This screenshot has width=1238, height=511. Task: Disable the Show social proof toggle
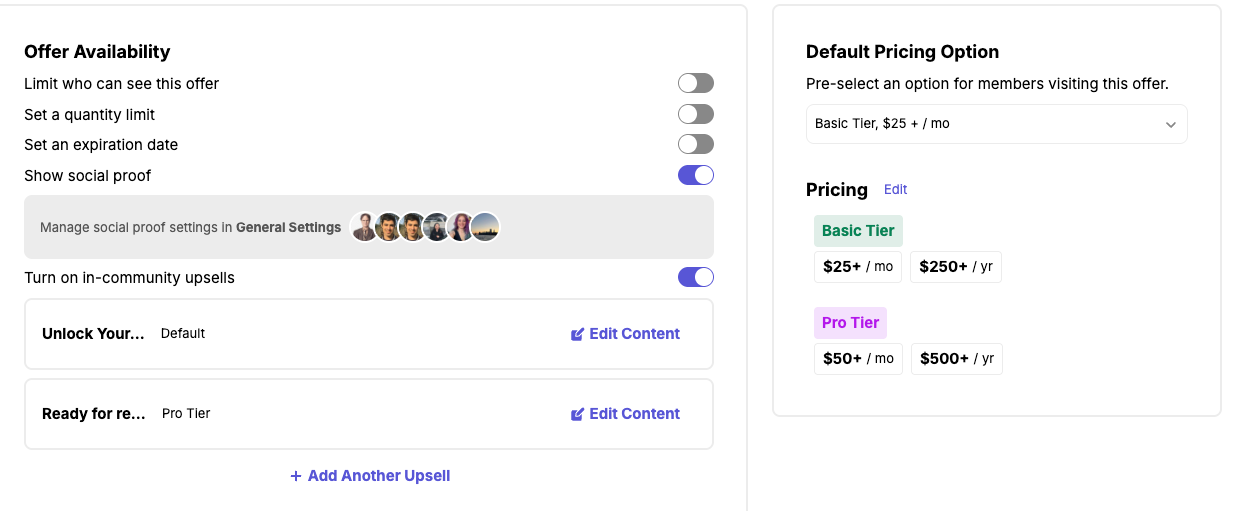point(696,175)
